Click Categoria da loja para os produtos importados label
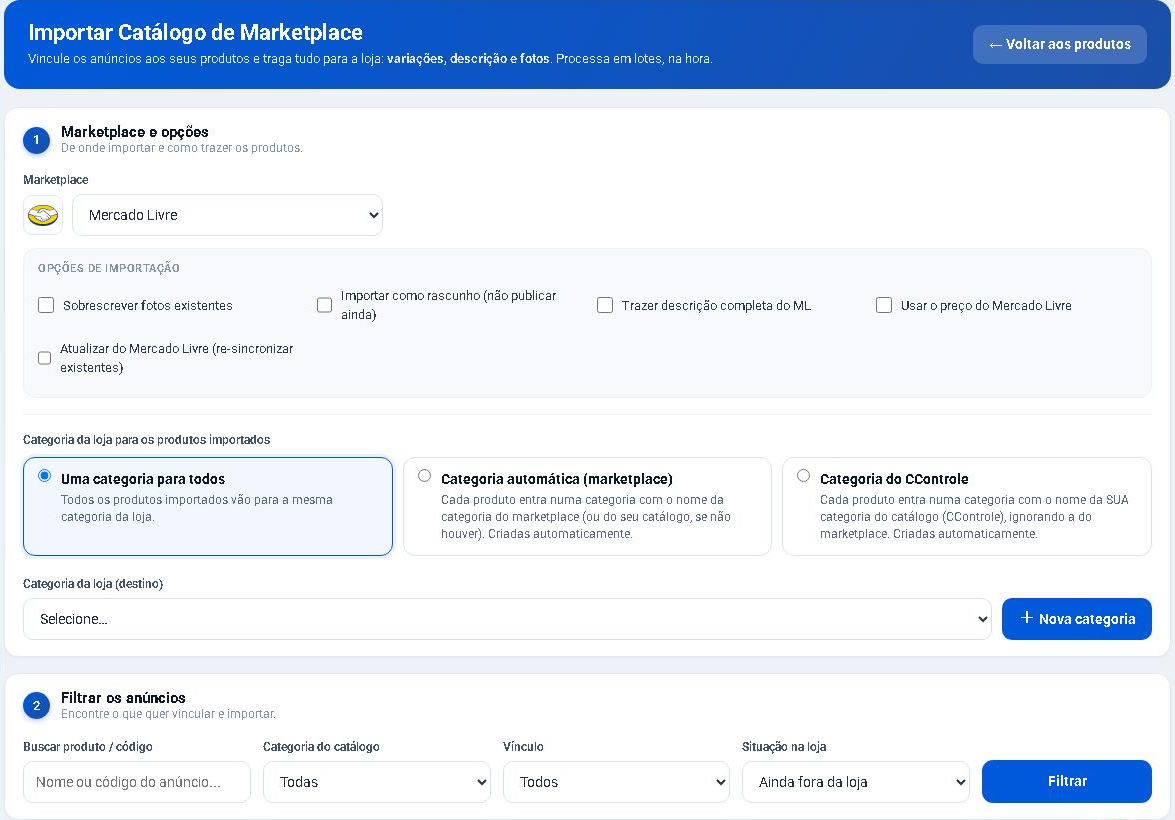 [x=147, y=440]
